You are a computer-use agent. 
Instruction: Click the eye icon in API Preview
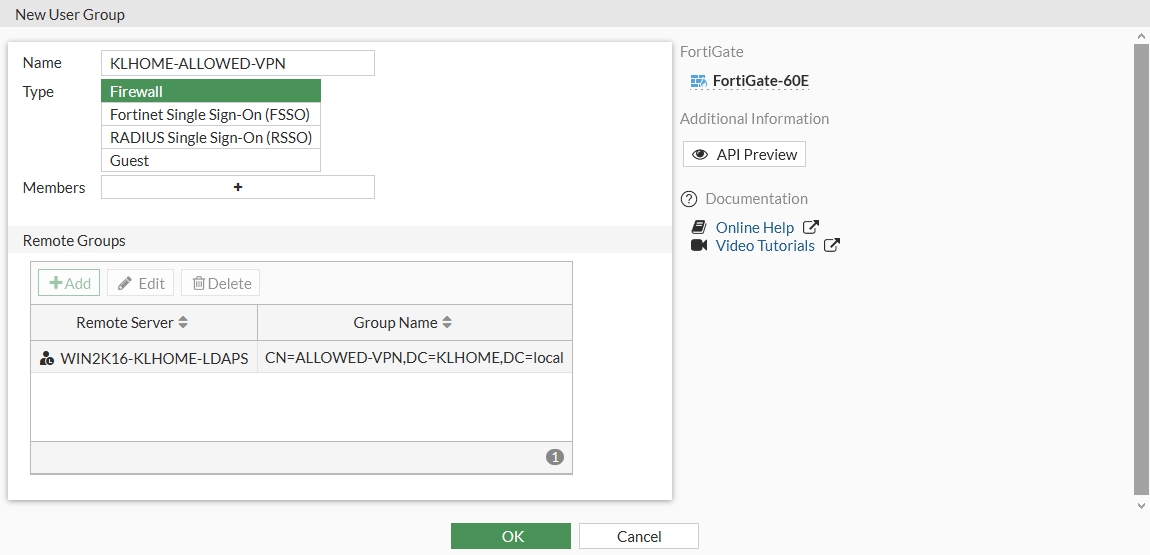coord(700,155)
